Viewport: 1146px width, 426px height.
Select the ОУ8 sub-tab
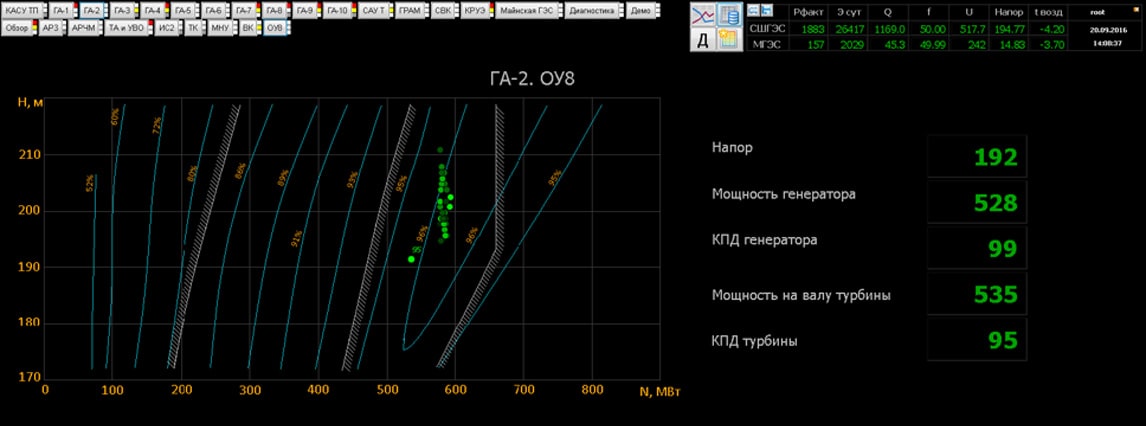coord(274,27)
